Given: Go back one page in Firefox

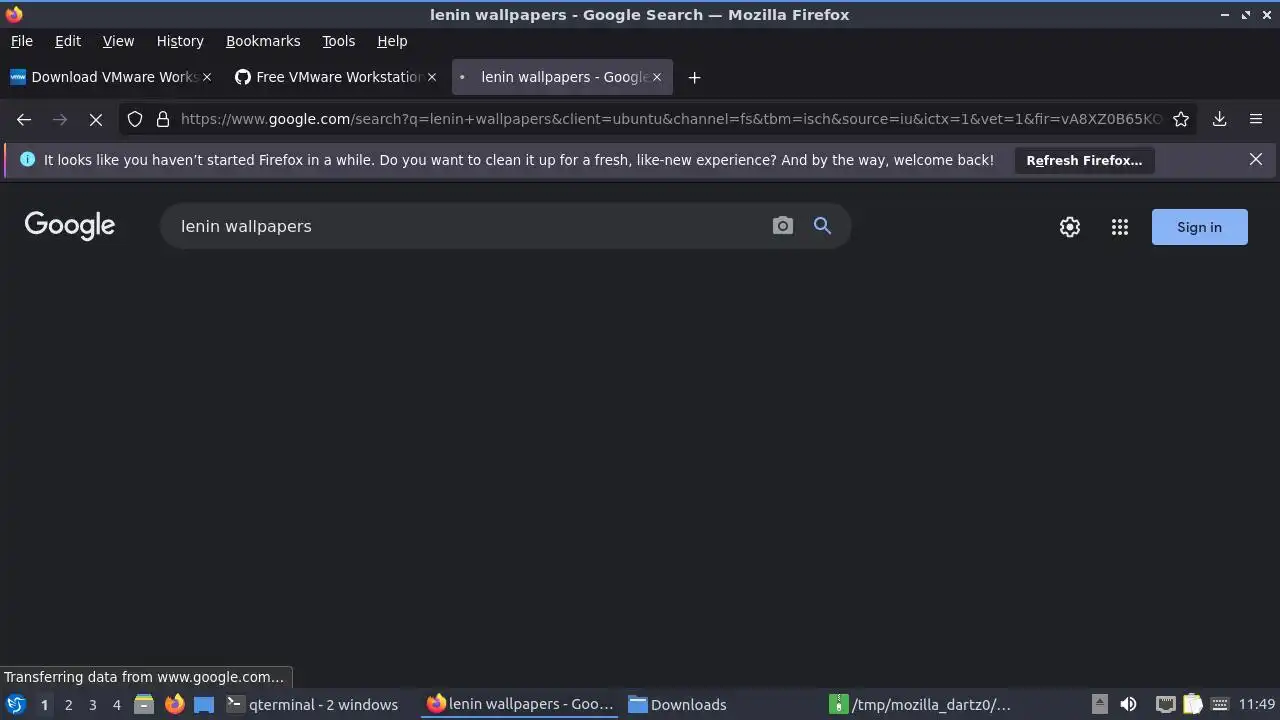Looking at the screenshot, I should click(x=24, y=119).
